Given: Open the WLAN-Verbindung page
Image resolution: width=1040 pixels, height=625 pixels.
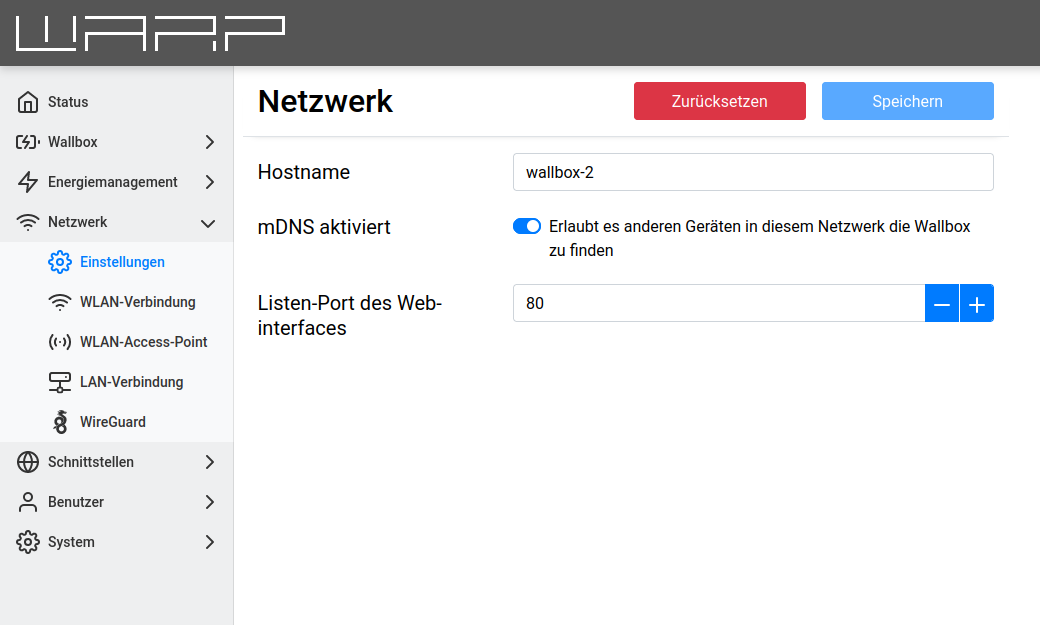Looking at the screenshot, I should (x=137, y=302).
